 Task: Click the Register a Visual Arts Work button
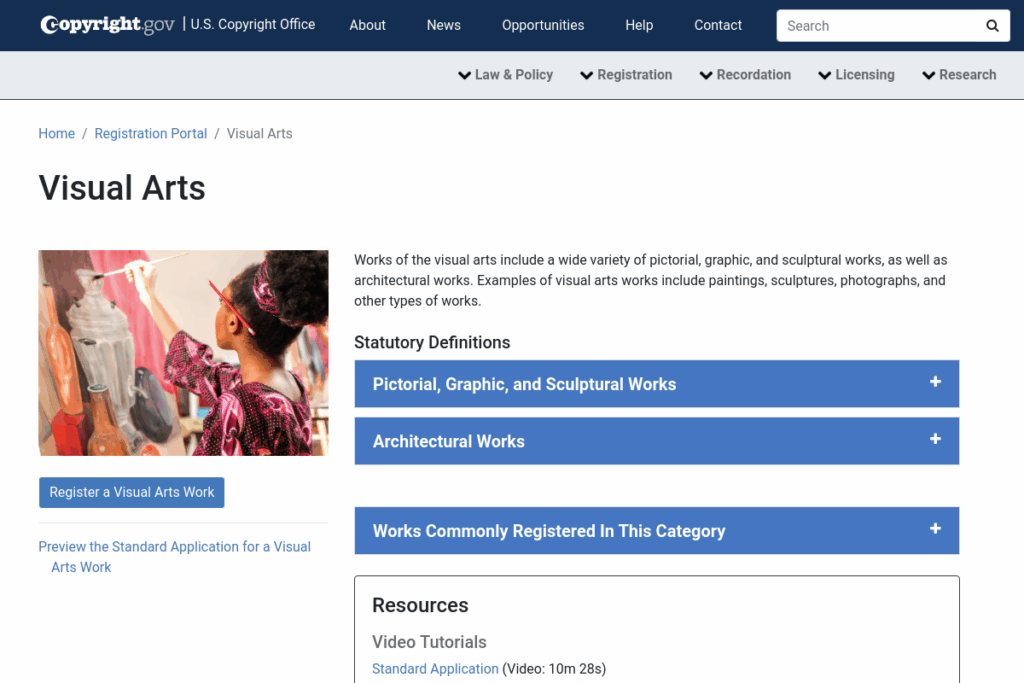coord(131,492)
